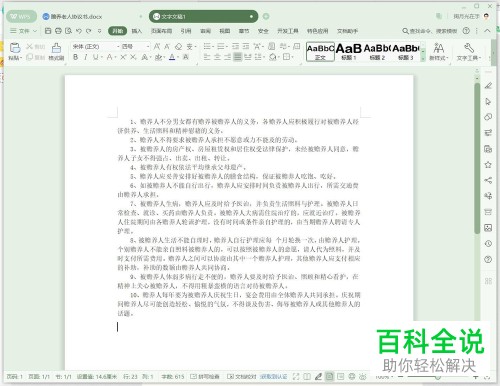Click the picture icon in right sidebar
This screenshot has height=386, width=500.
coord(488,228)
